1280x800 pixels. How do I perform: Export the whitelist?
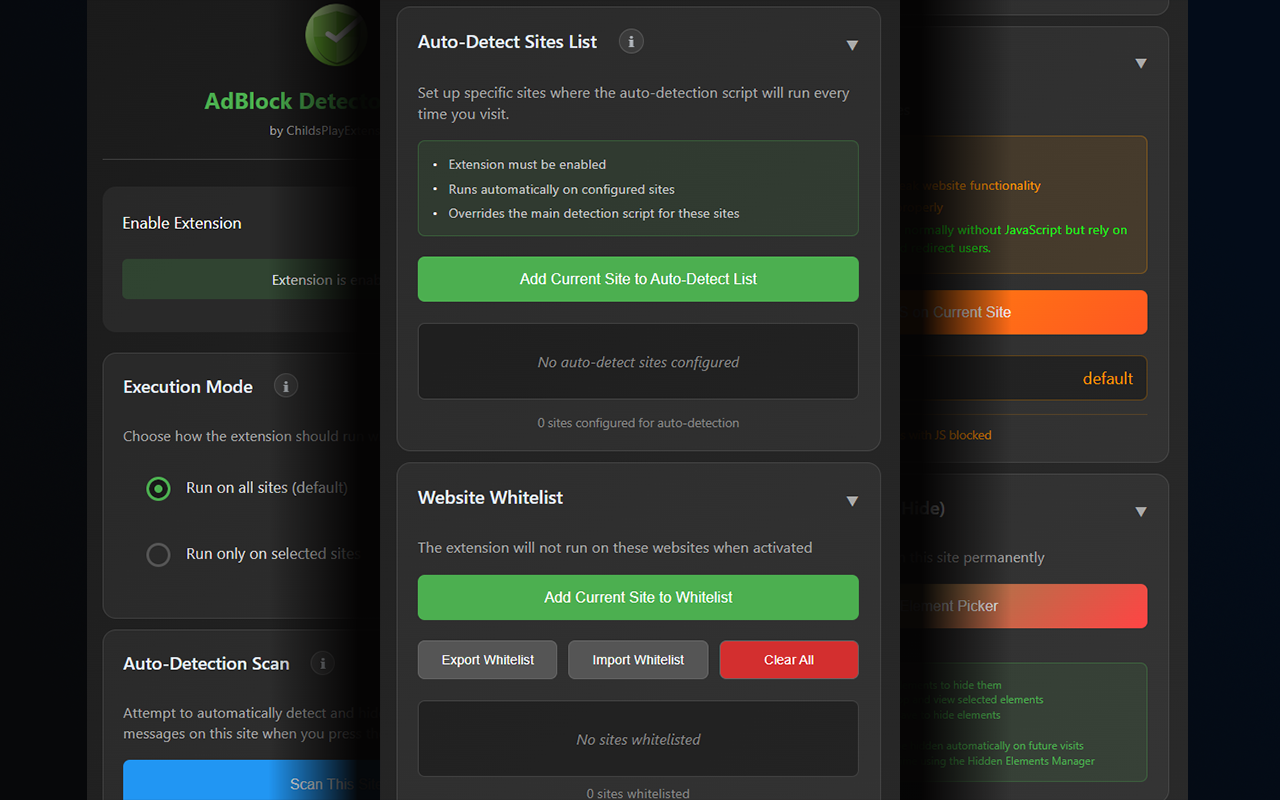pyautogui.click(x=488, y=660)
